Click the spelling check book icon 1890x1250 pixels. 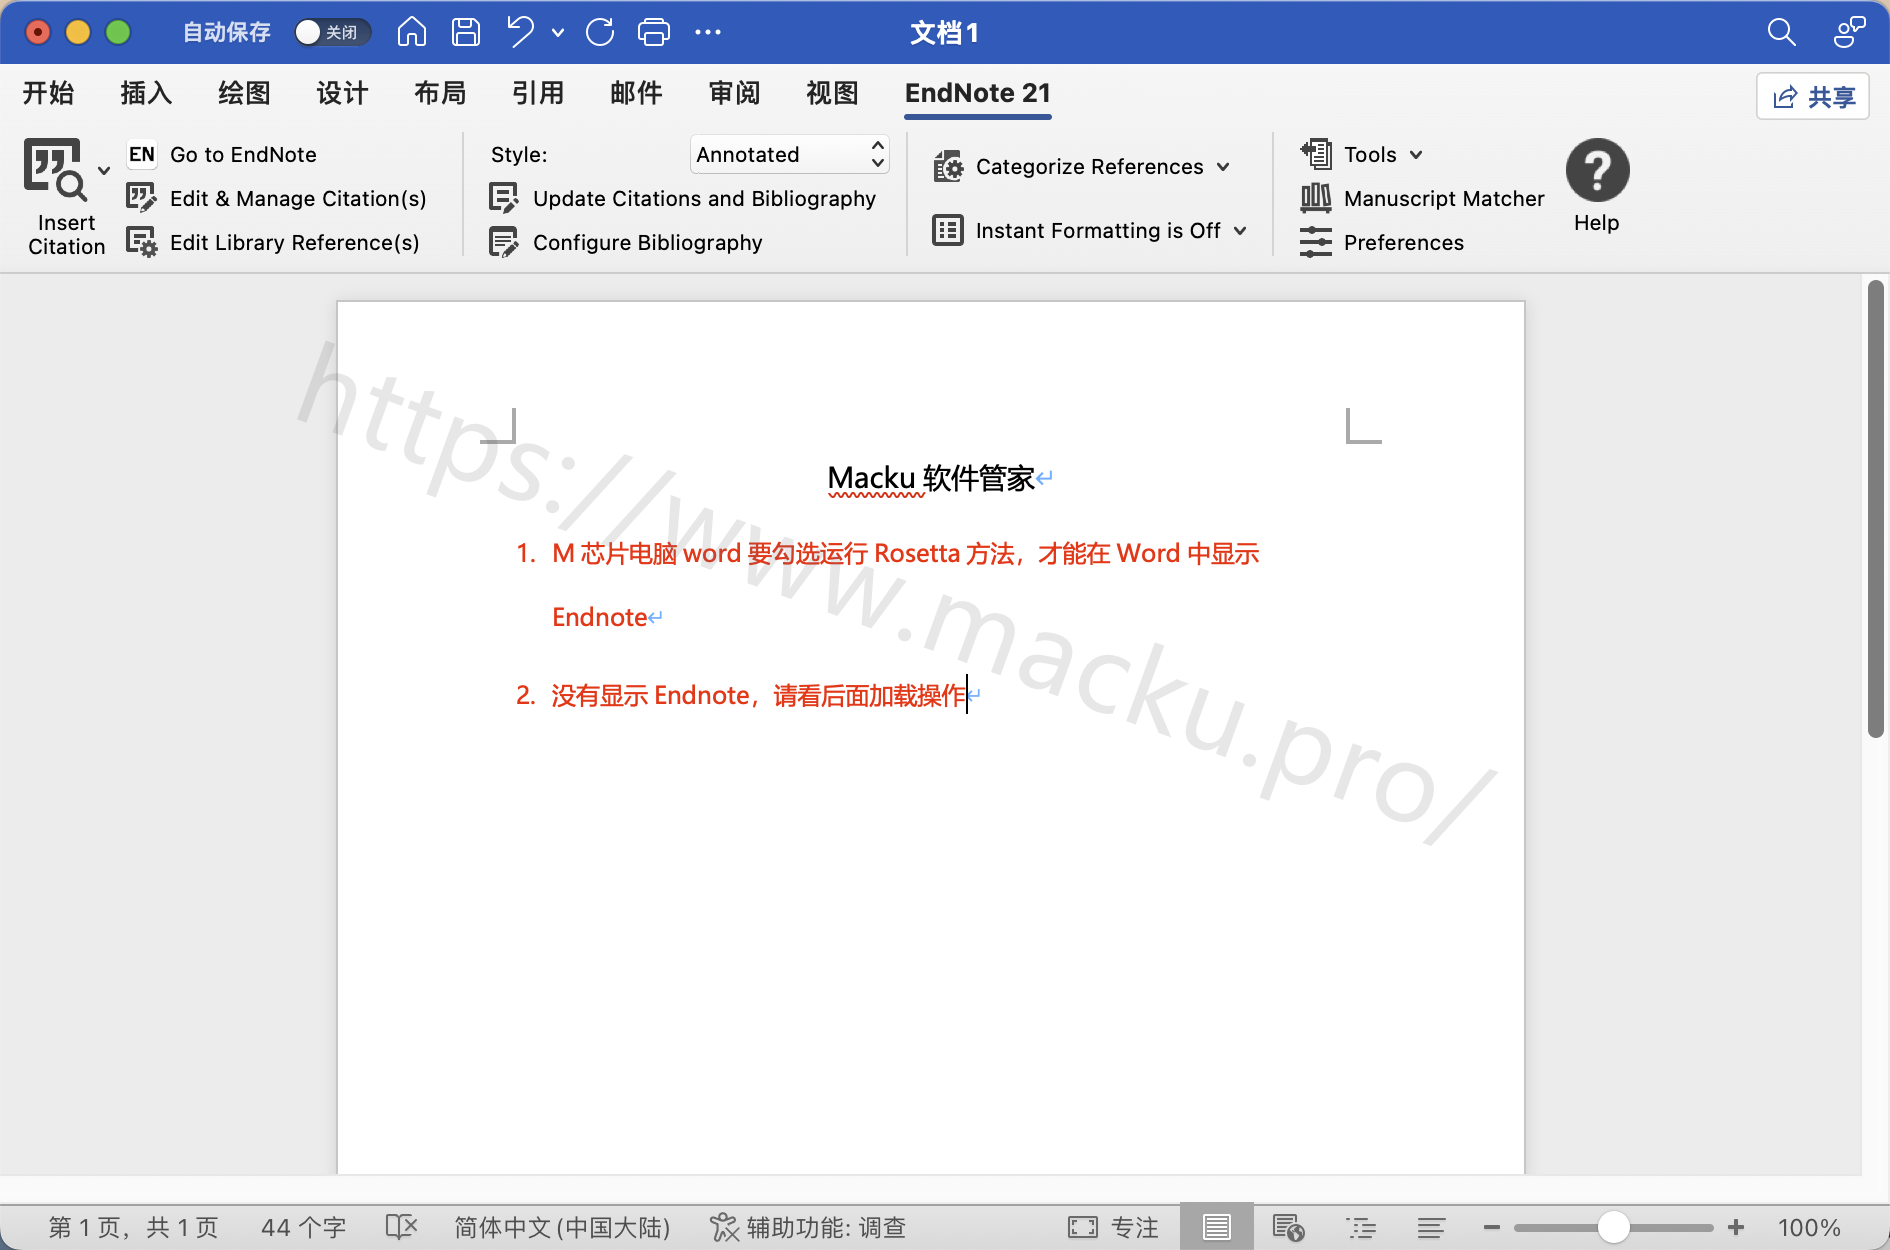(401, 1227)
